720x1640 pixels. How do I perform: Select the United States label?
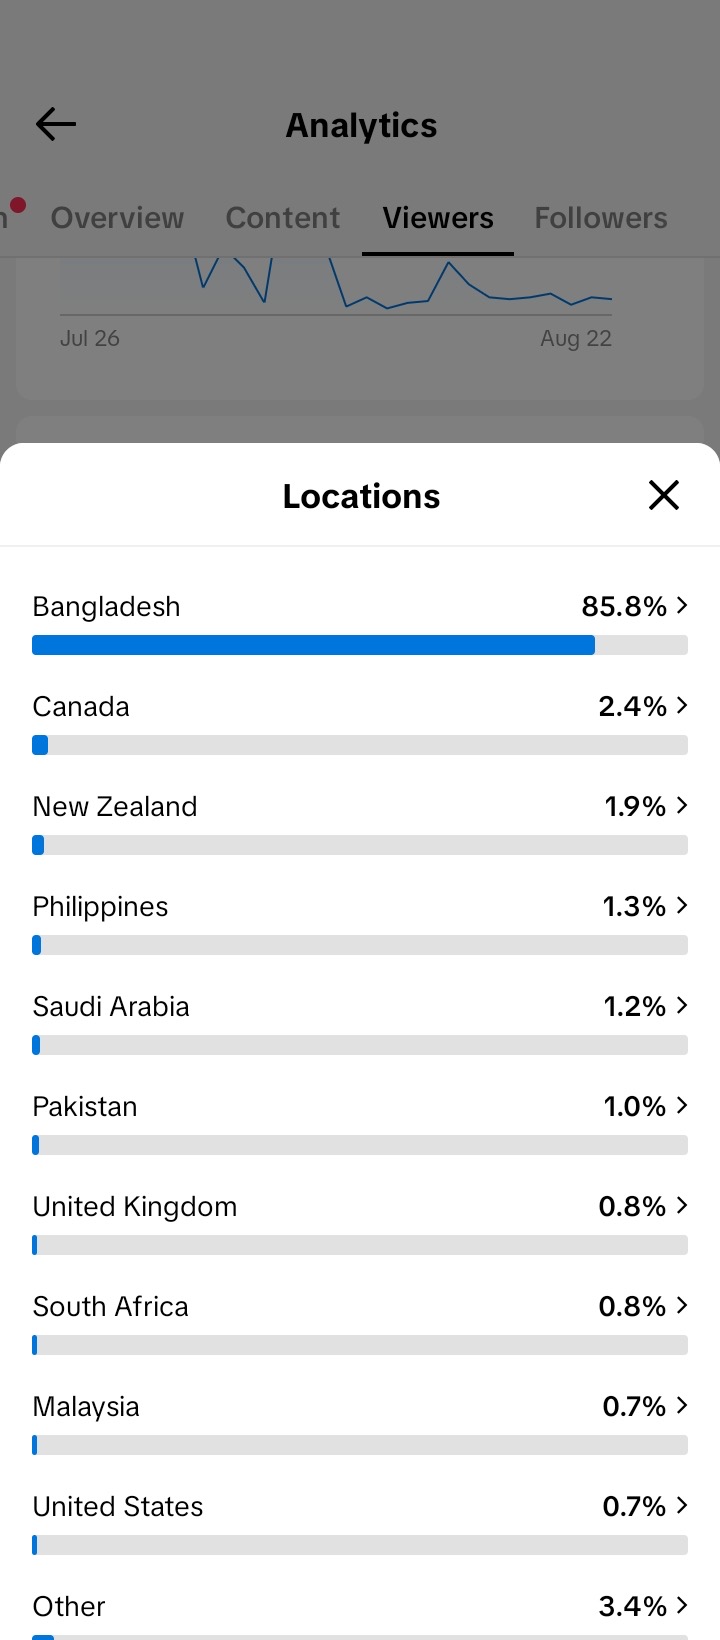[x=118, y=1506]
